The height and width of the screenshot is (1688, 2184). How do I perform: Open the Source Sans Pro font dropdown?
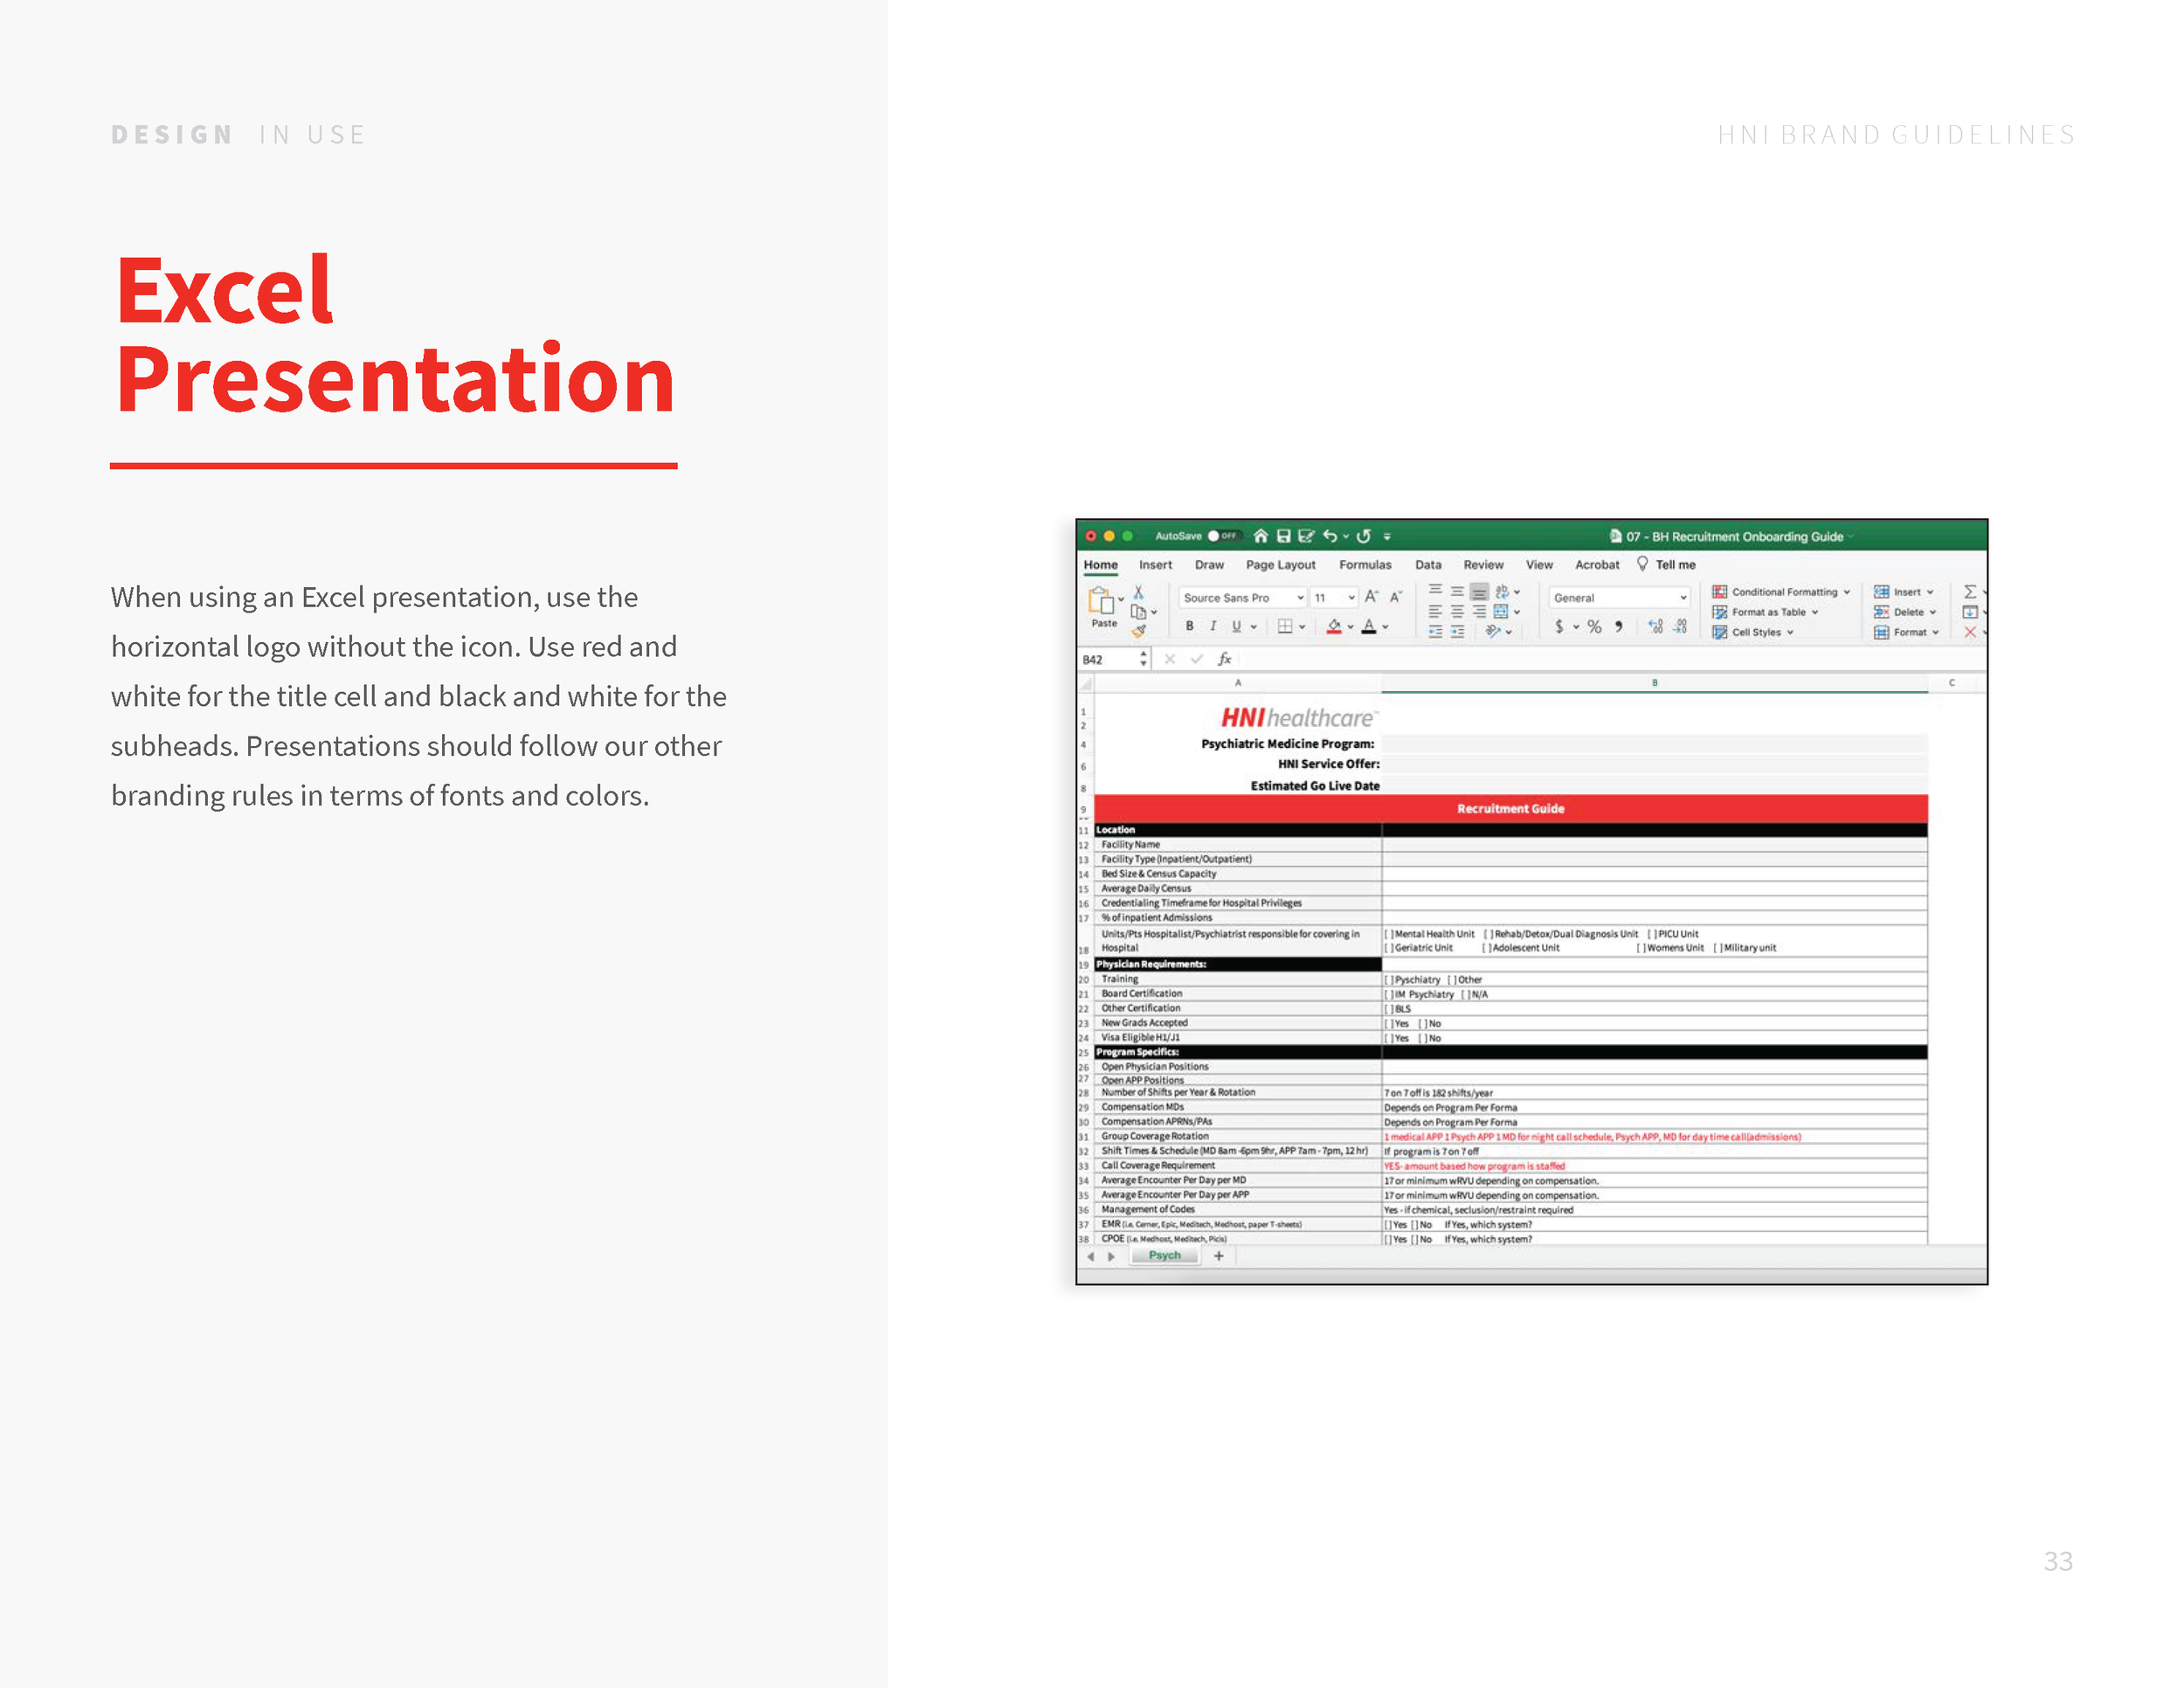1243,597
